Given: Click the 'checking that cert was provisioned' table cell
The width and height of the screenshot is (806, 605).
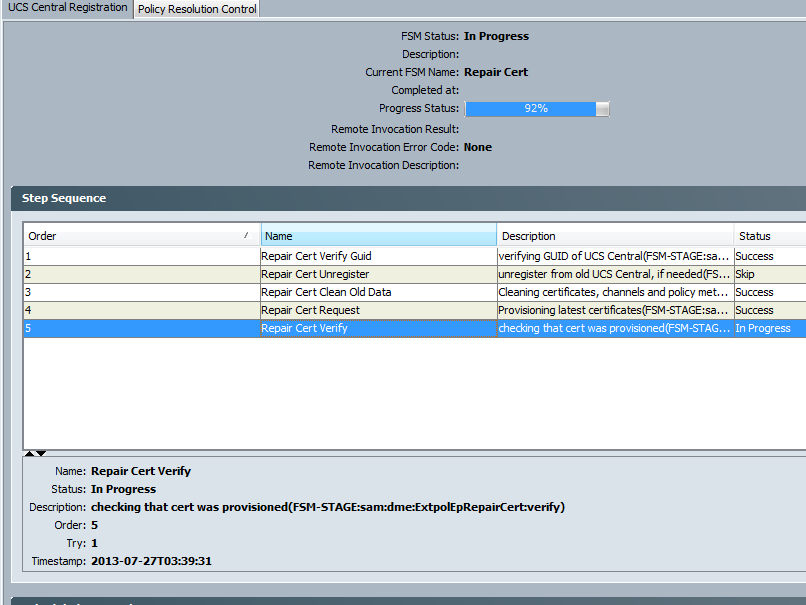Looking at the screenshot, I should click(615, 328).
